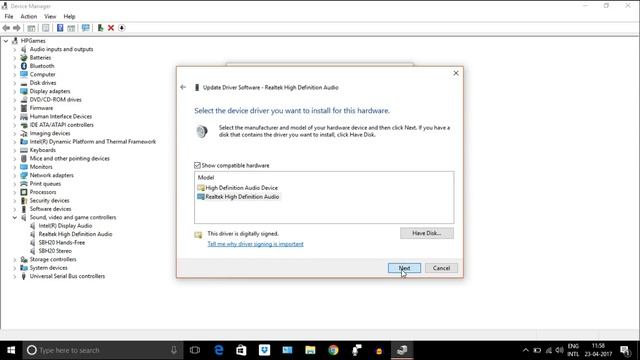This screenshot has width=640, height=360.
Task: Click the Cancel button
Action: coord(441,268)
